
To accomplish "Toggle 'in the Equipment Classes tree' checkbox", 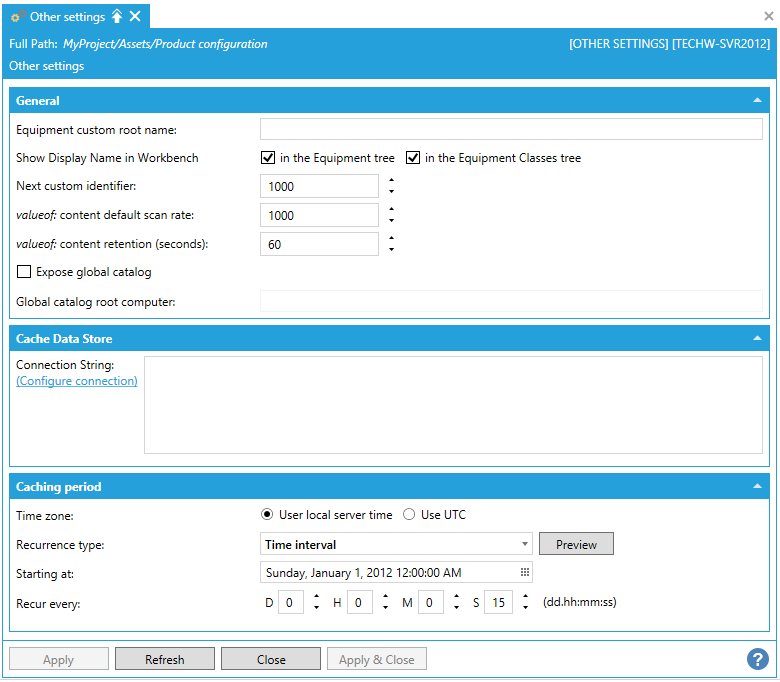I will pyautogui.click(x=413, y=158).
